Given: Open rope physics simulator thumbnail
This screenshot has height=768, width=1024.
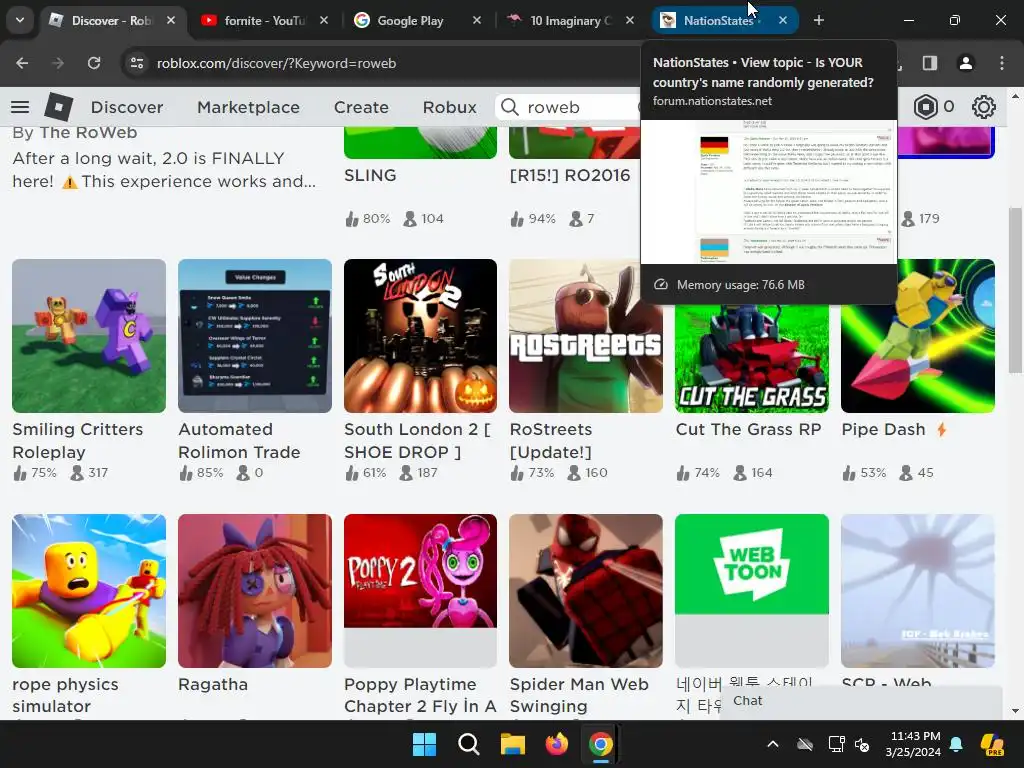Looking at the screenshot, I should 89,591.
